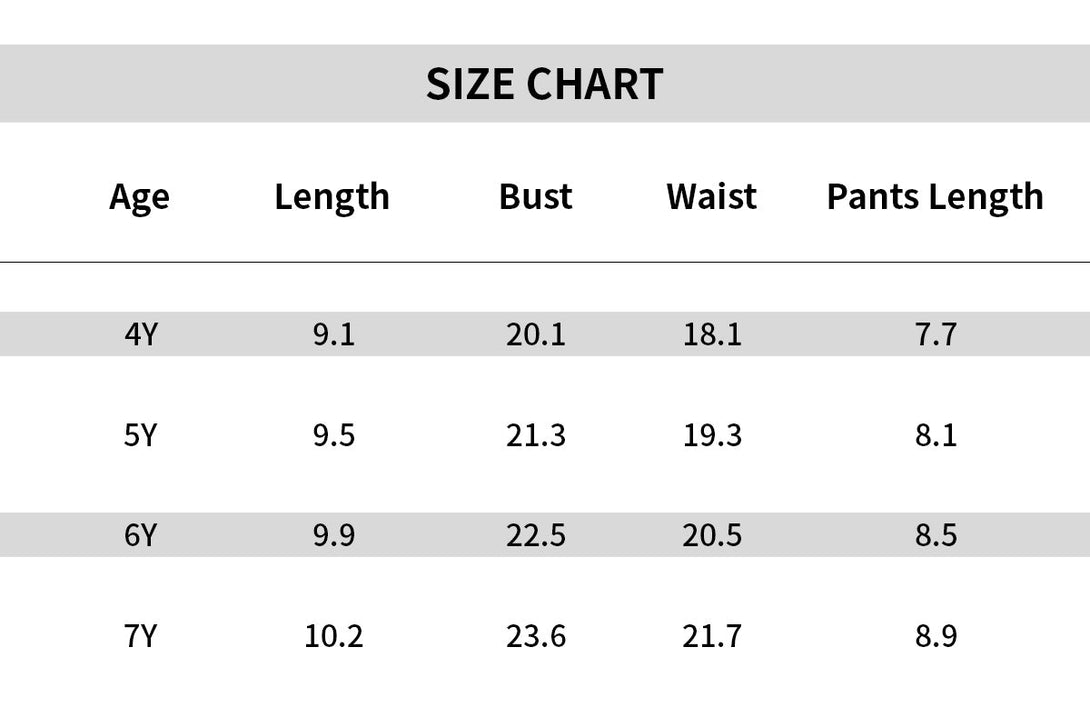Image resolution: width=1090 pixels, height=727 pixels.
Task: Select the 5Y age row label
Action: [x=141, y=435]
